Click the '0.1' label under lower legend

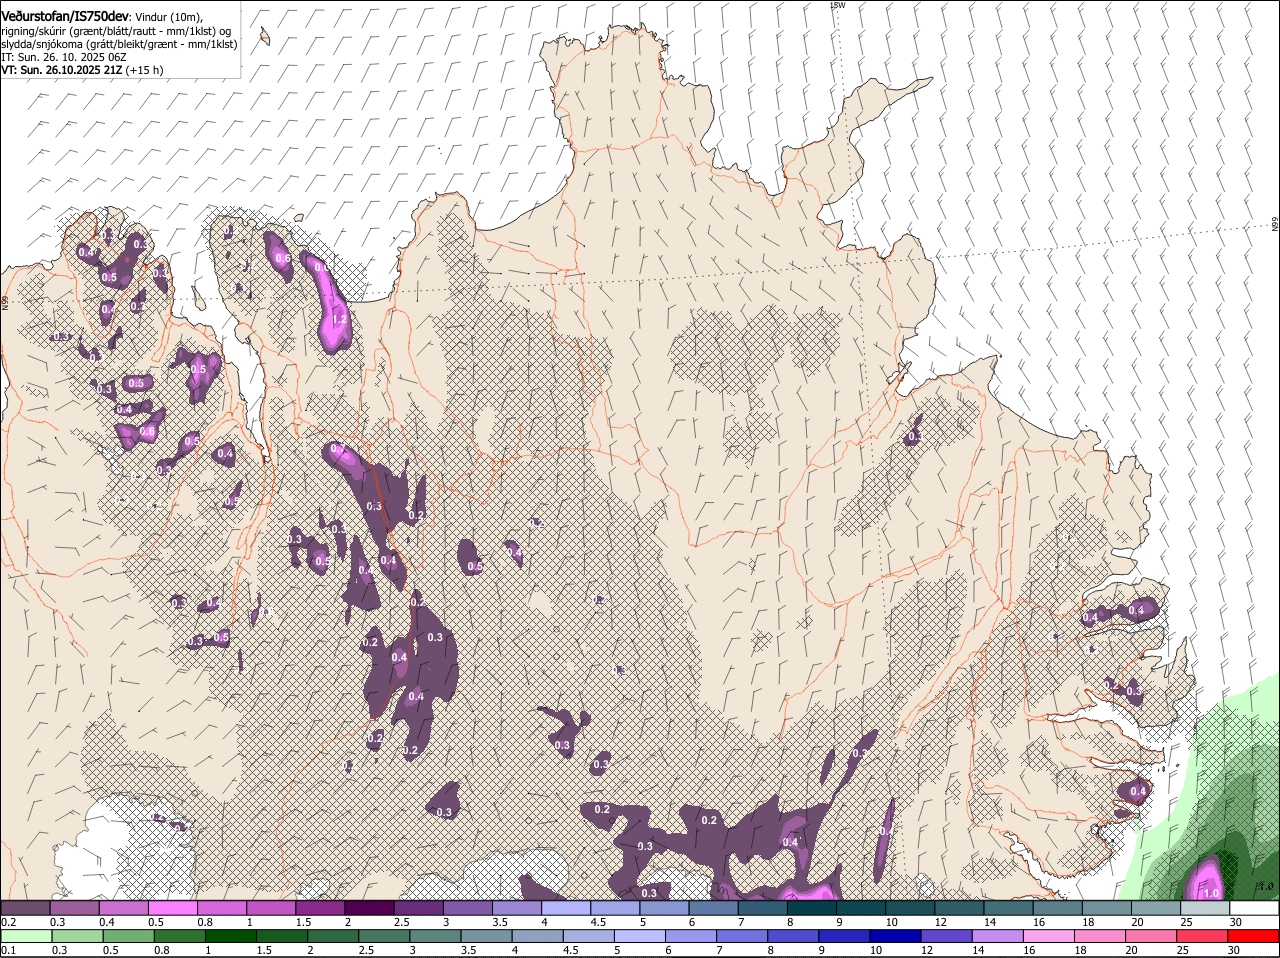coord(8,950)
